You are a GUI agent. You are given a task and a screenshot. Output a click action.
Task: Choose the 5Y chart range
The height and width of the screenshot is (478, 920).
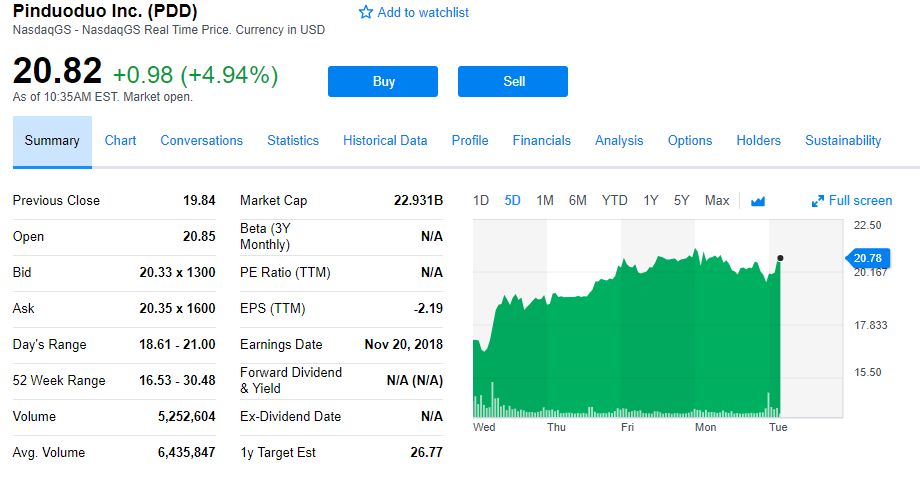click(x=682, y=201)
